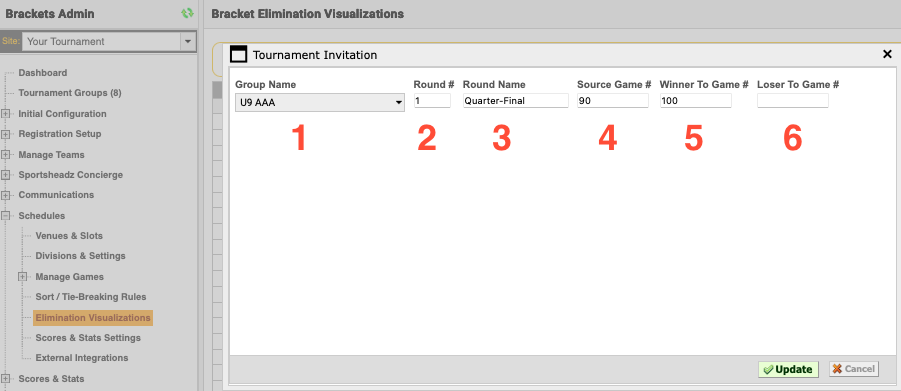Go to Dashboard in sidebar

point(43,73)
